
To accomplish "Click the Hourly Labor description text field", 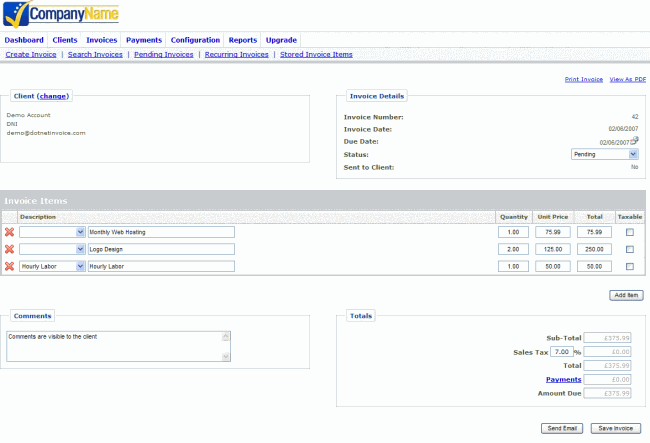I will pyautogui.click(x=161, y=266).
